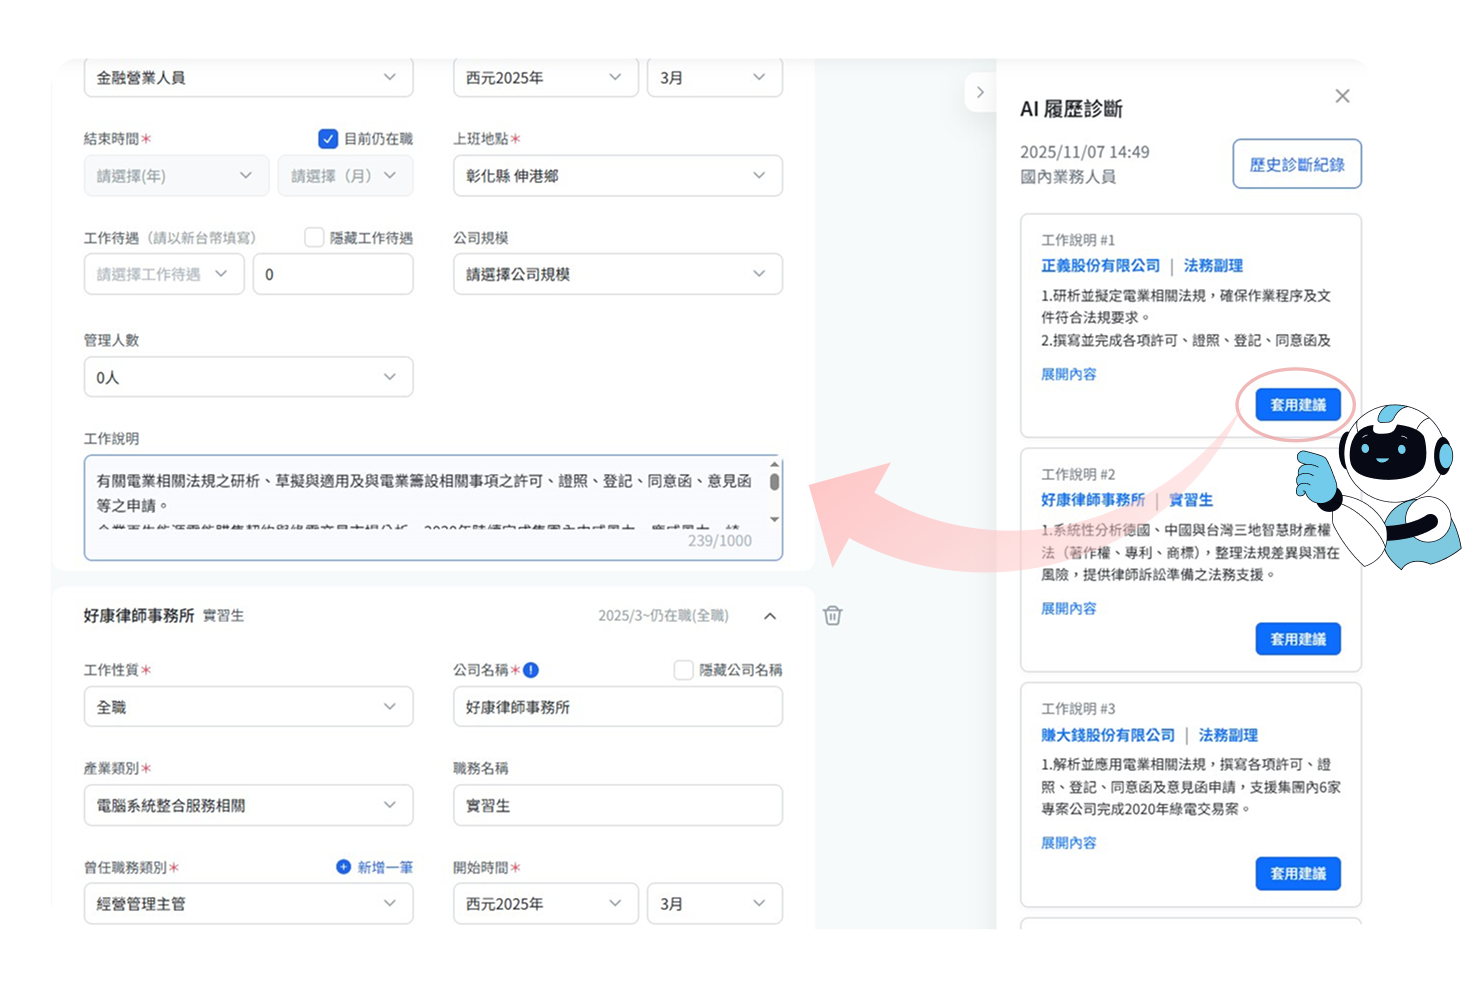
Task: Click the 賺大錢股份有限公司 link
Action: click(1107, 735)
